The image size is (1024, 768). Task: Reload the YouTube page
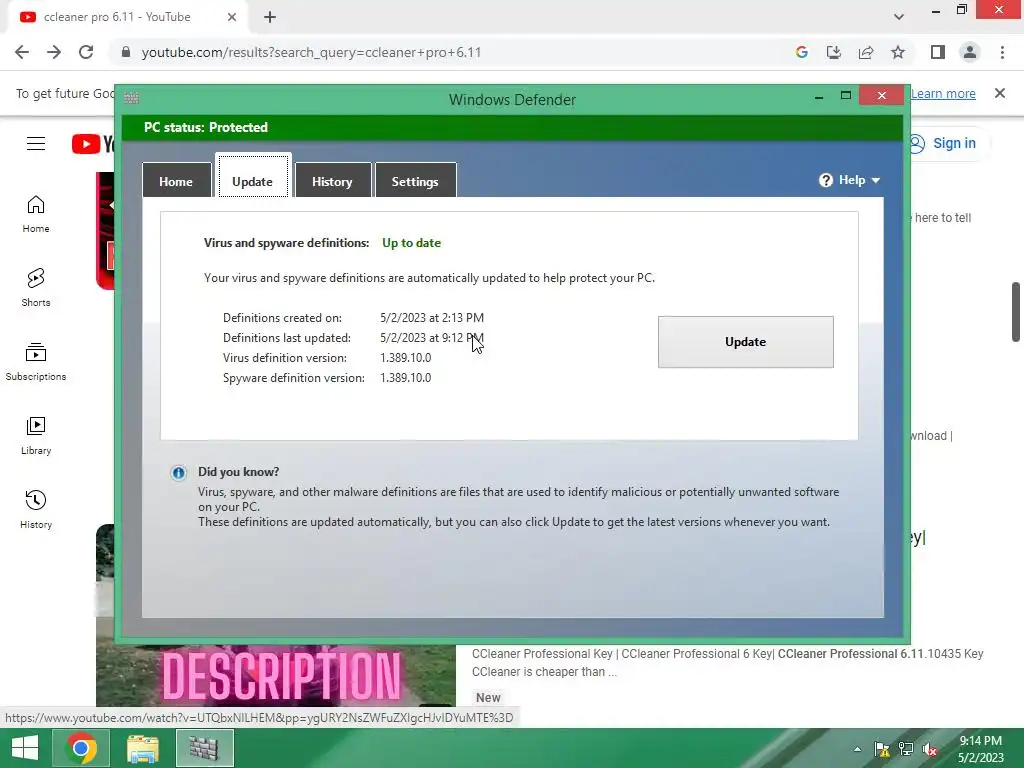point(86,52)
